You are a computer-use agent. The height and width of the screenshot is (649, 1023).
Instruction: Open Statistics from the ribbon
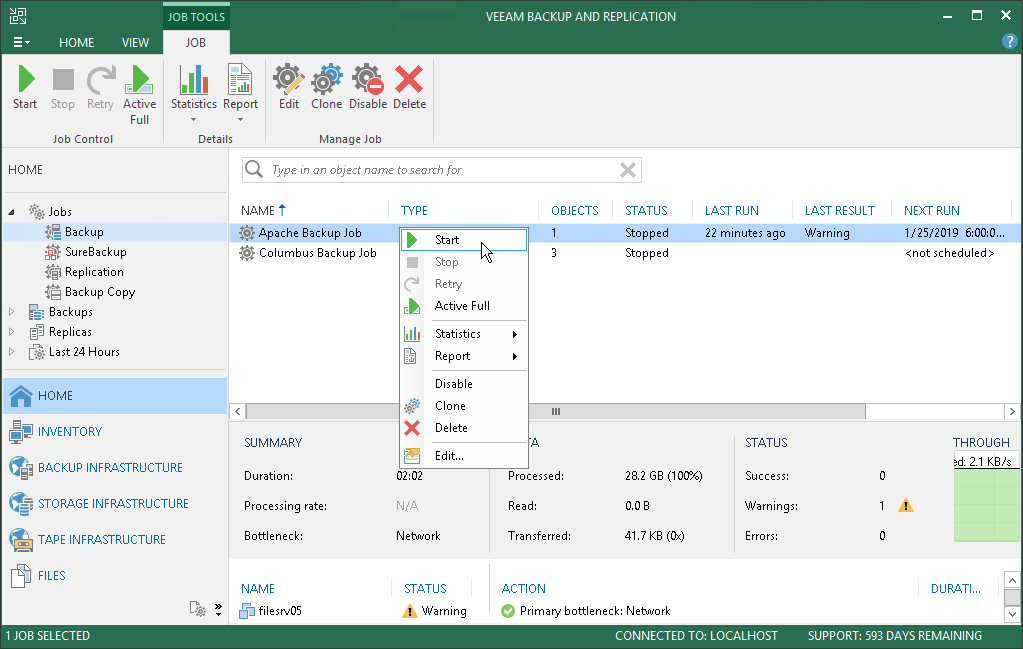pyautogui.click(x=194, y=87)
